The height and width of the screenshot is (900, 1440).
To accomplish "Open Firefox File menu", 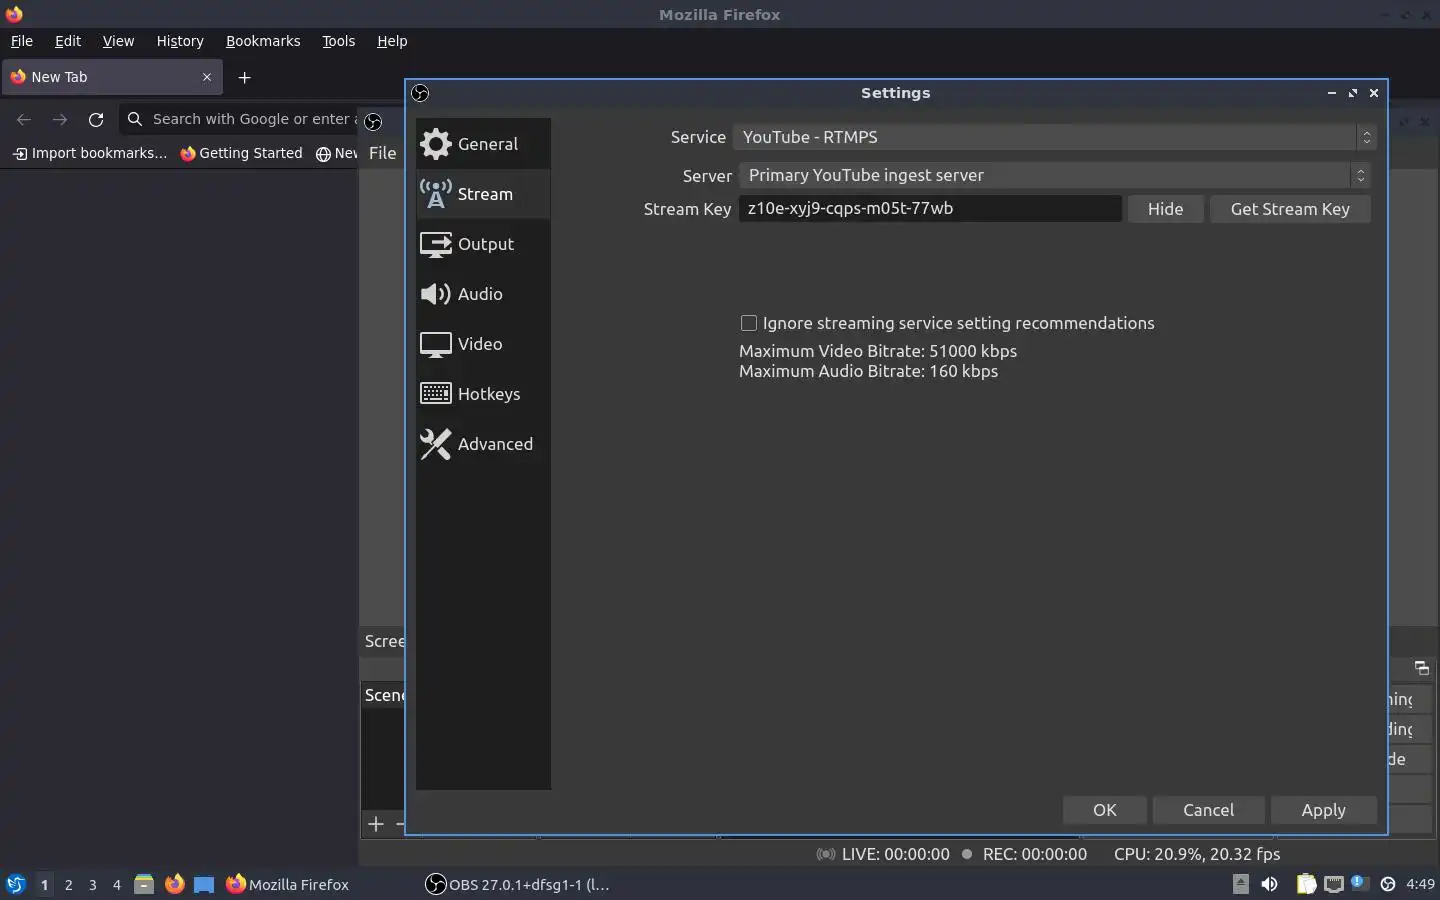I will click(x=21, y=41).
